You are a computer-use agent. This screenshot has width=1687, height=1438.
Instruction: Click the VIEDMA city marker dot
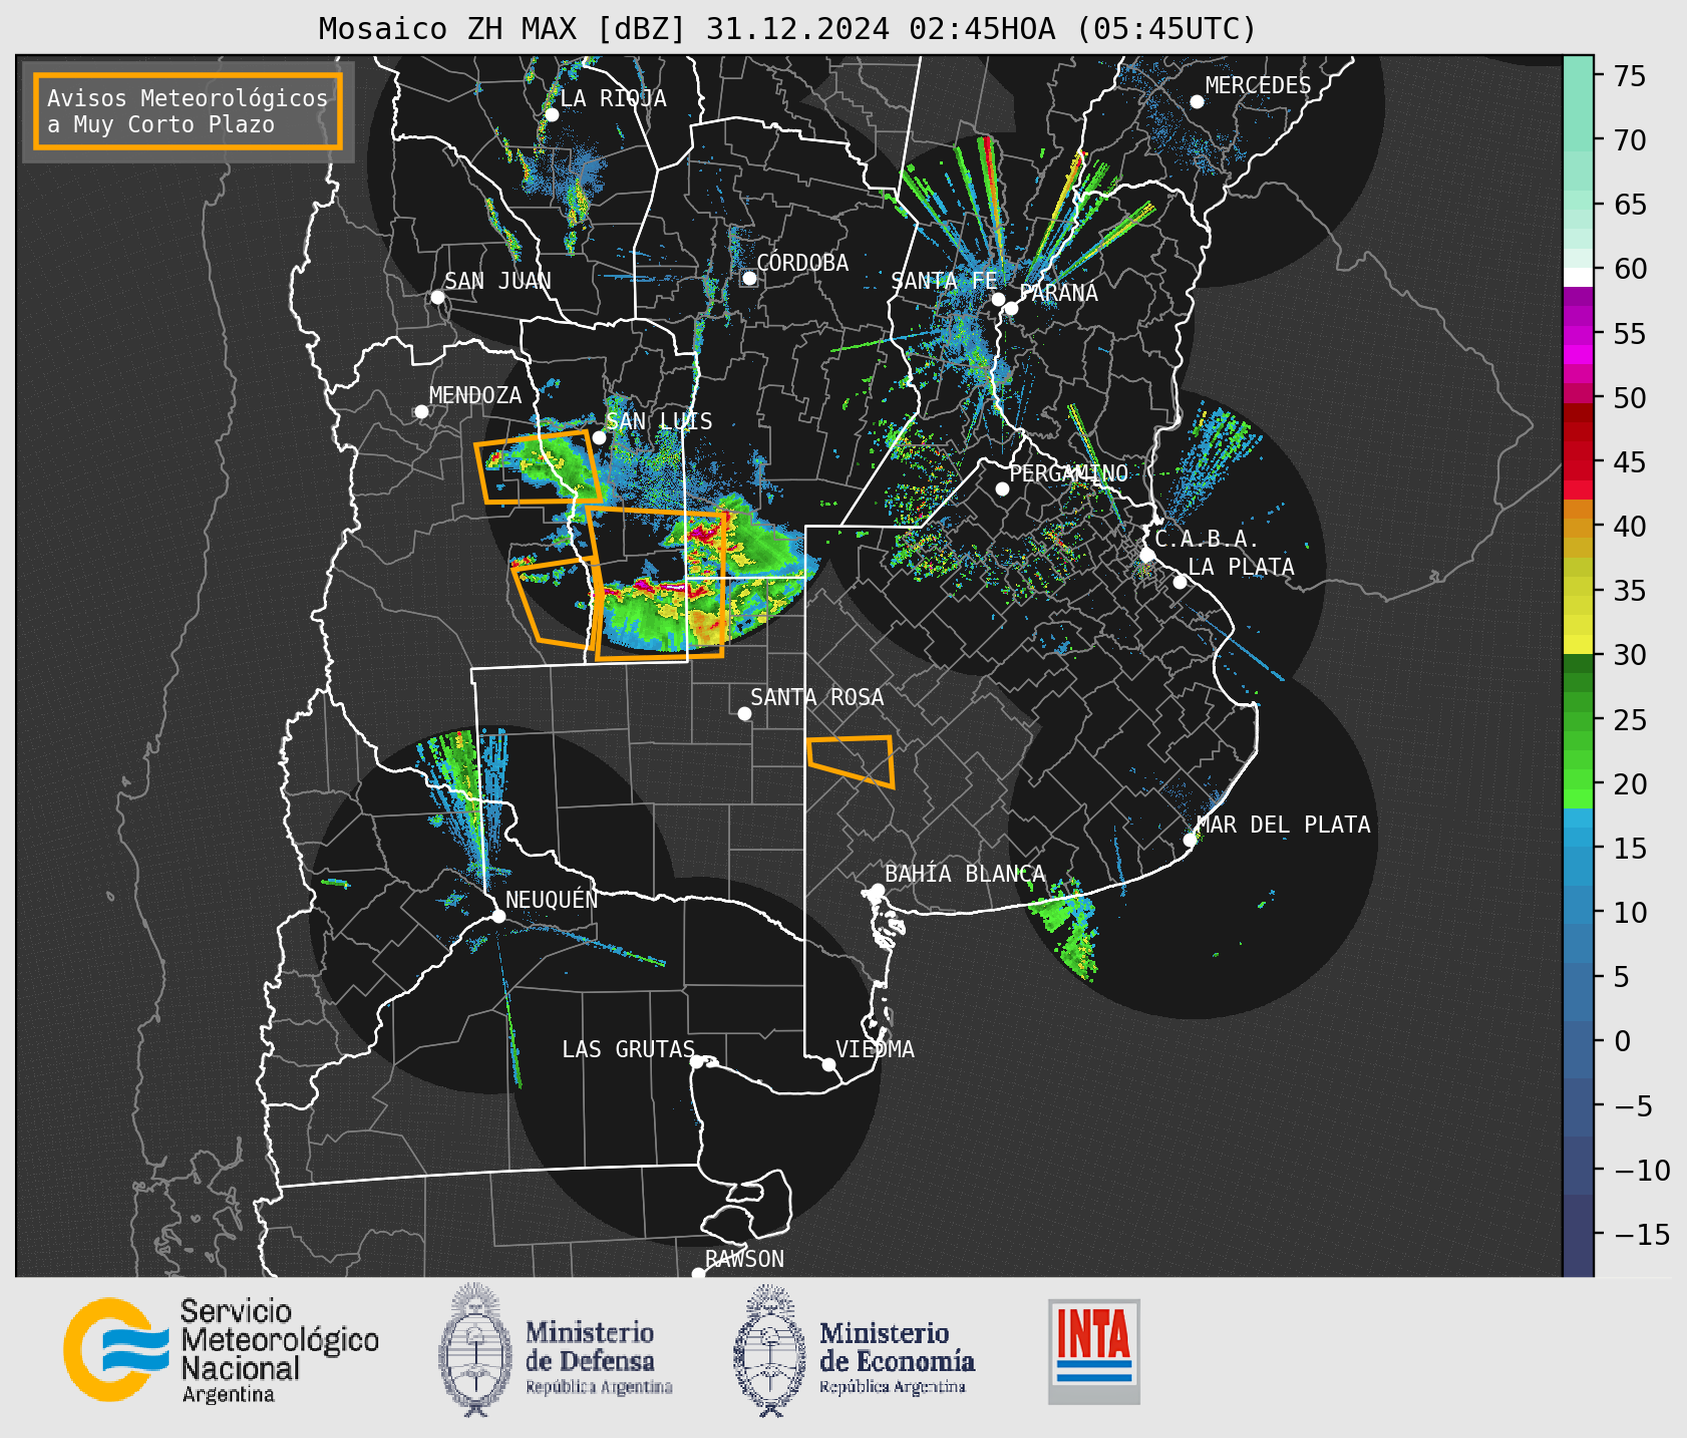(828, 1064)
